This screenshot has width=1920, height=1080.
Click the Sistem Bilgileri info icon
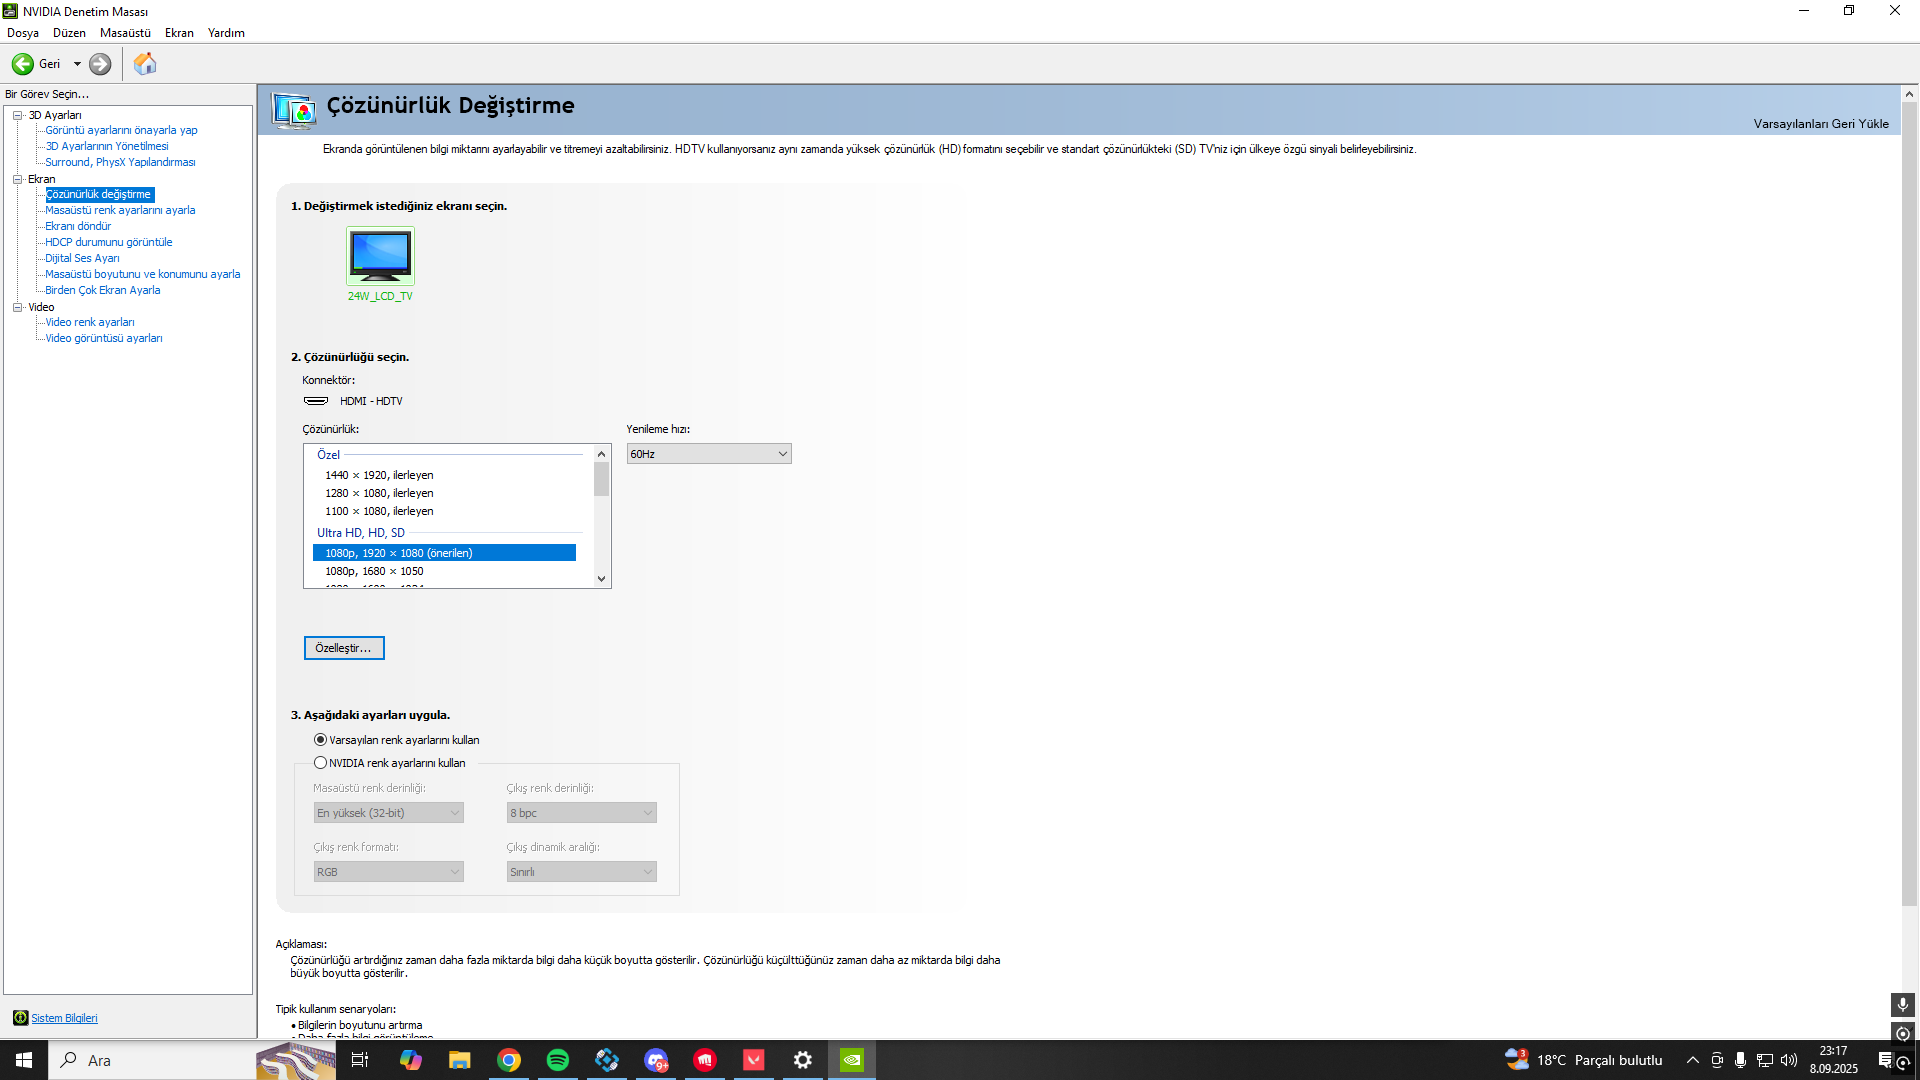point(20,1018)
